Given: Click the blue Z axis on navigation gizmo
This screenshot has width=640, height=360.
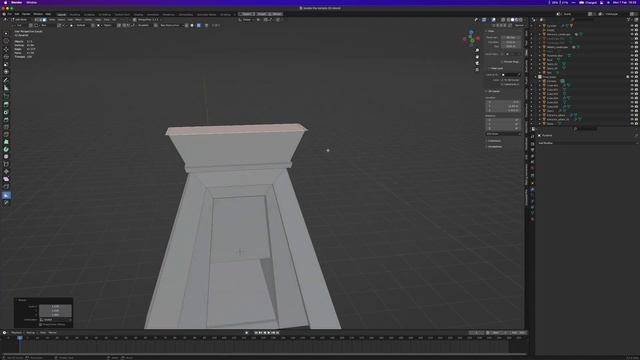Looking at the screenshot, I should 471,32.
